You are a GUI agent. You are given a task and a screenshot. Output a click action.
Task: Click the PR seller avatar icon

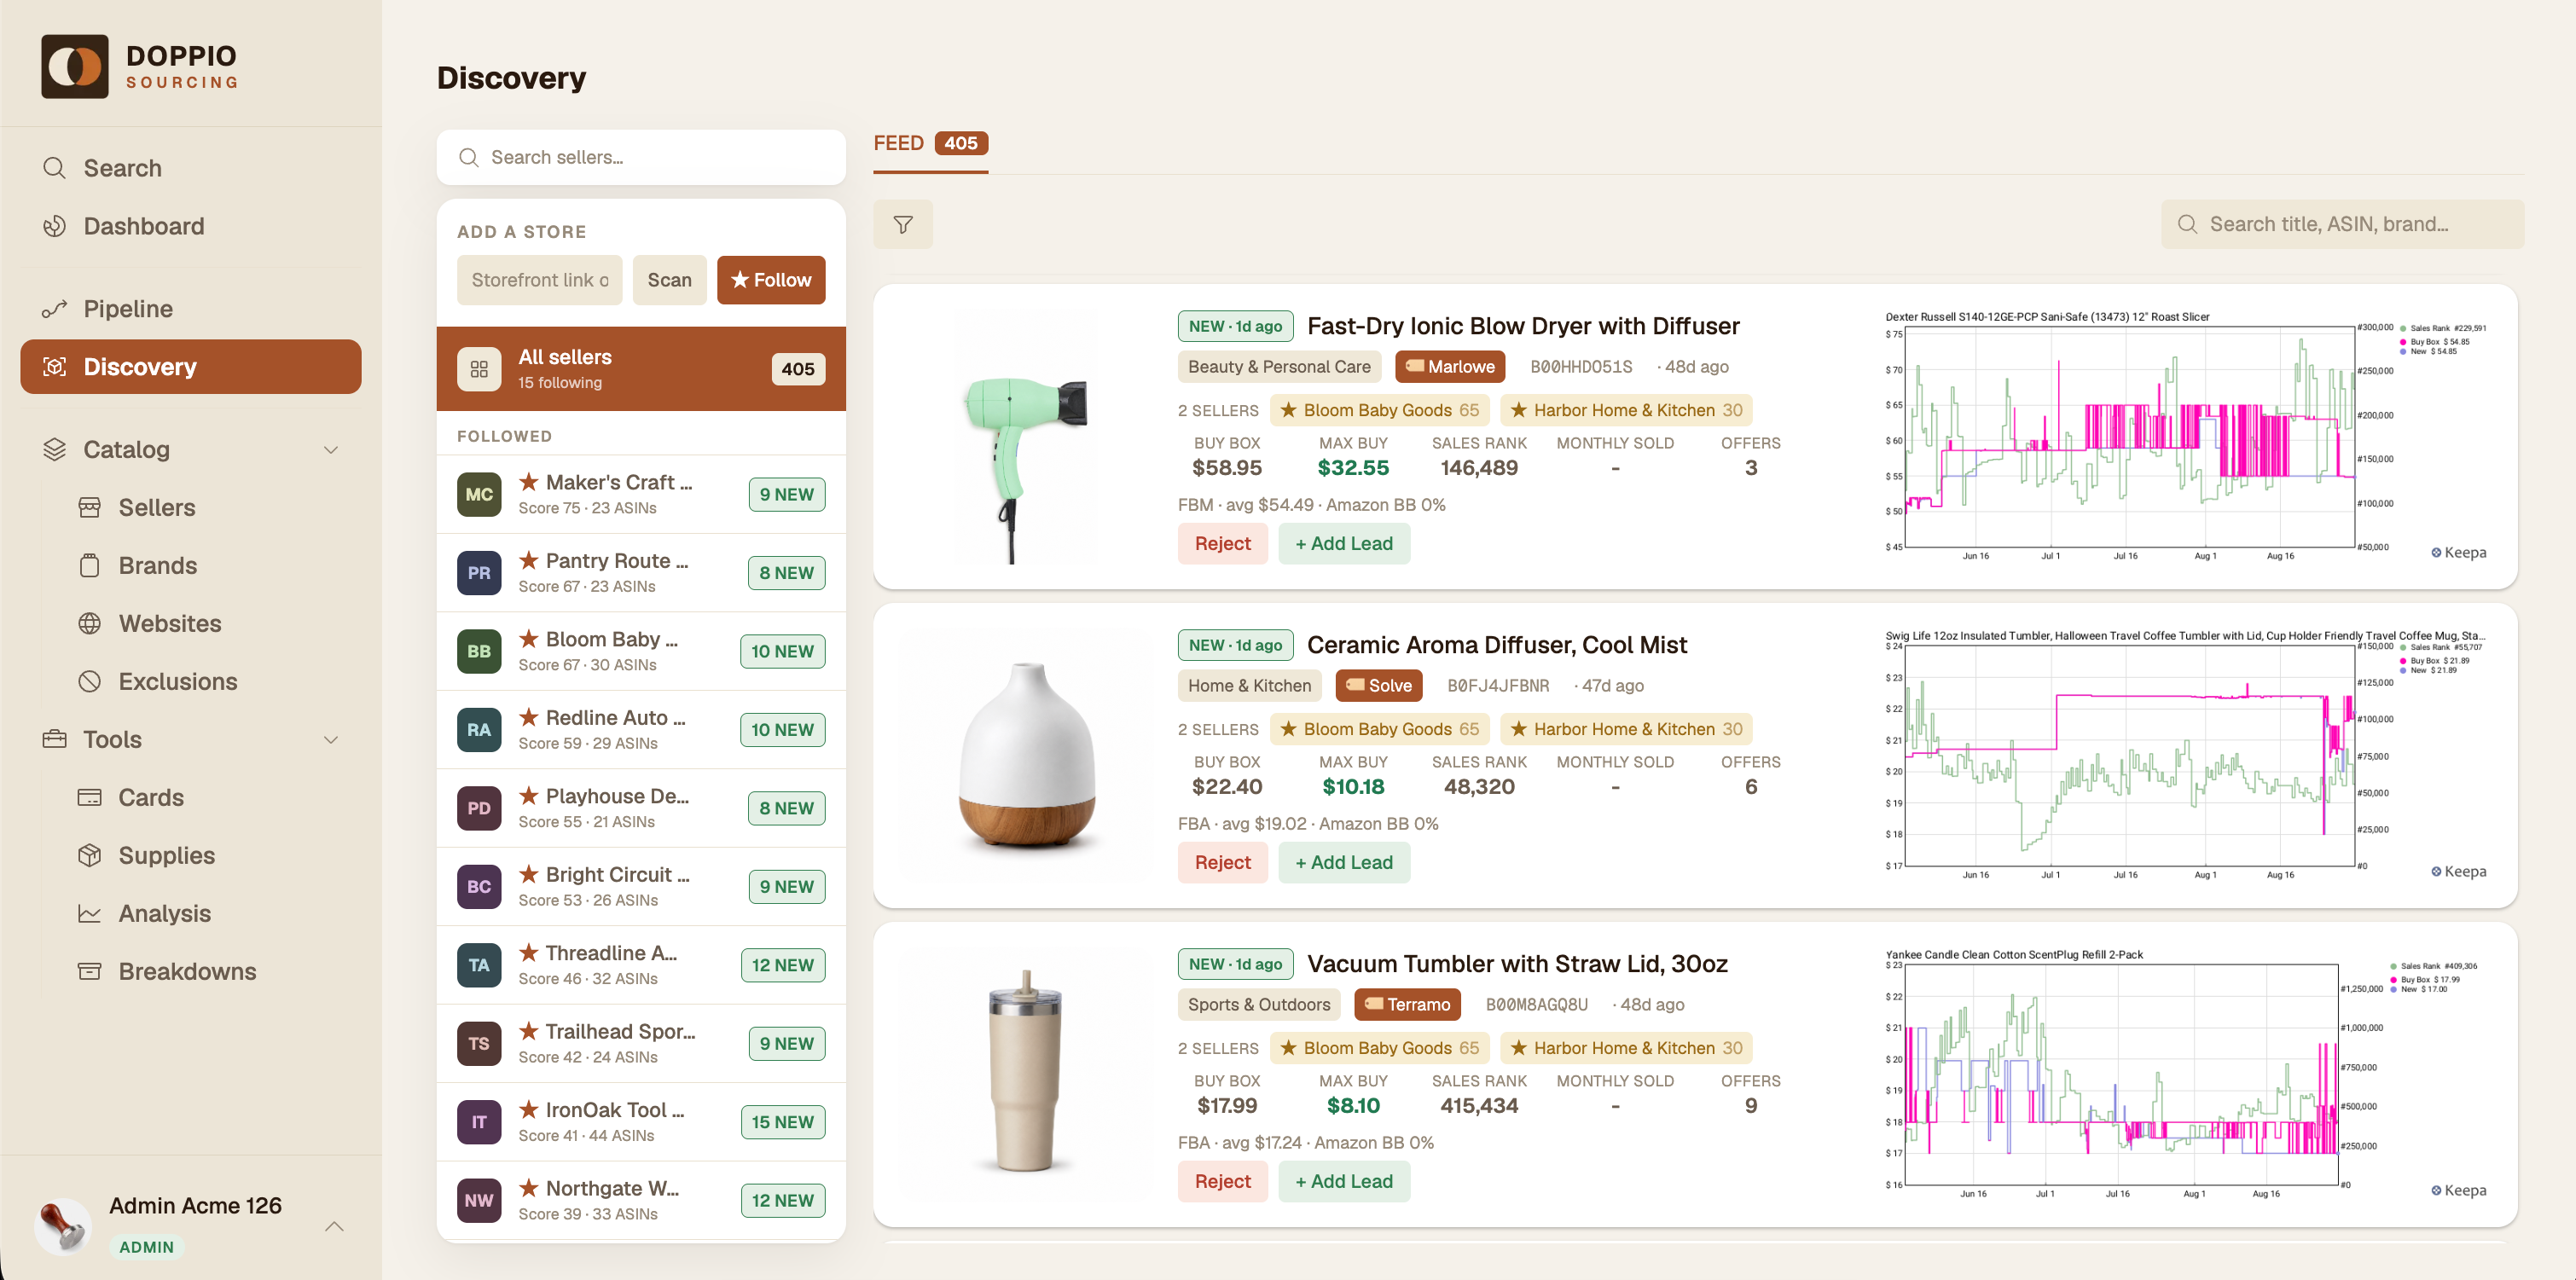pos(479,573)
